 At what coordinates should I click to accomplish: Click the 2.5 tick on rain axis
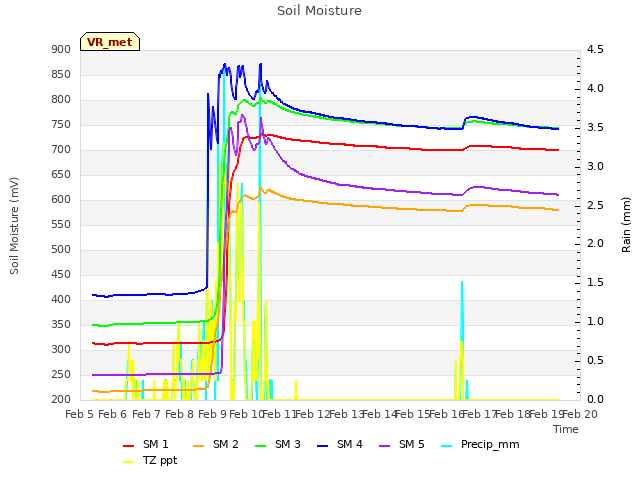595,205
